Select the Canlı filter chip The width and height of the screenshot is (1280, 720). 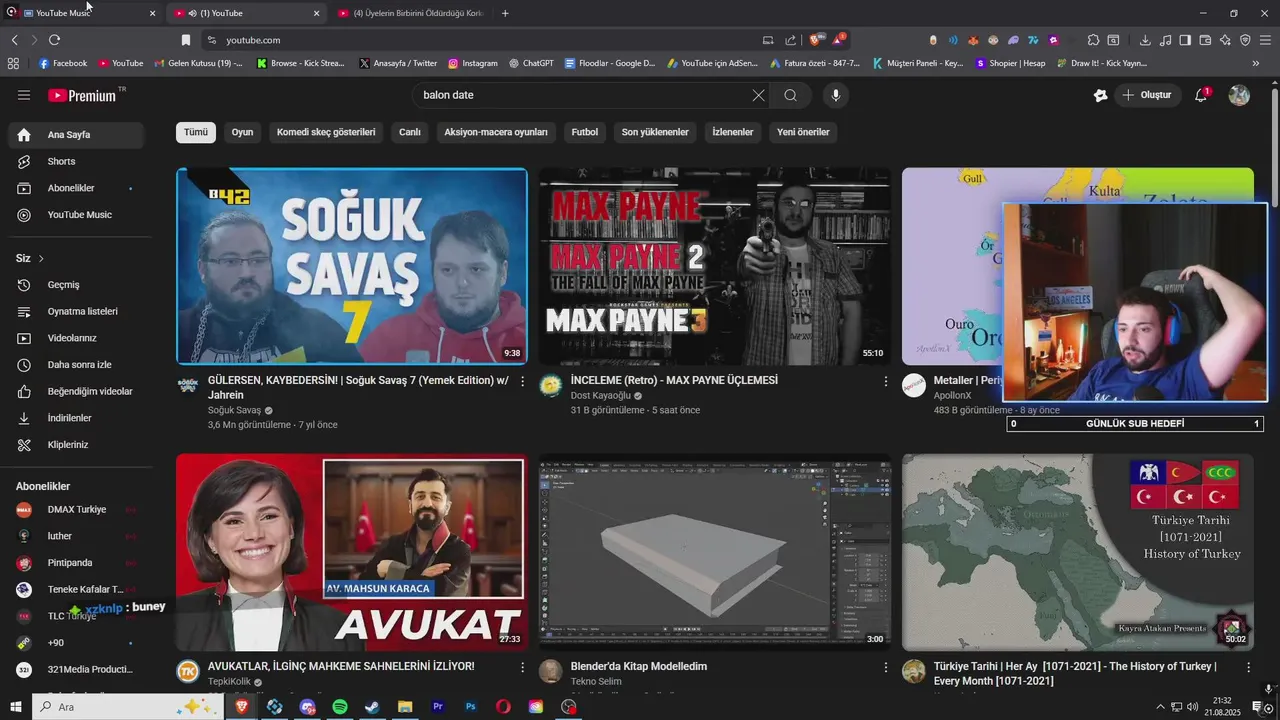(x=410, y=132)
